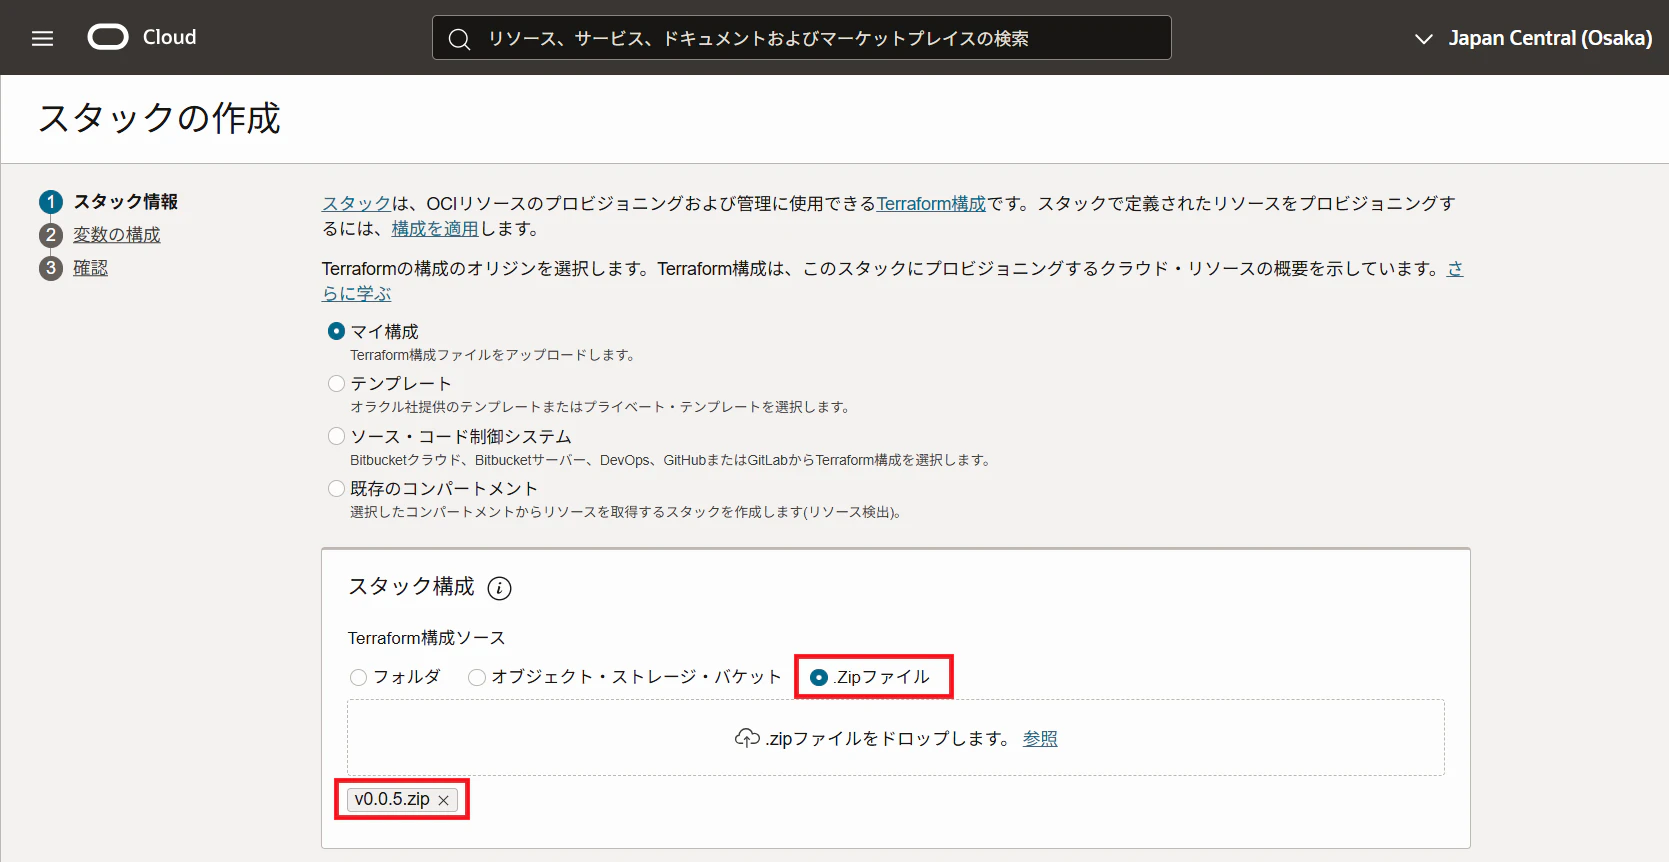Screen dimensions: 1669x862
Task: Click the zip file drop zone area
Action: [x=895, y=738]
